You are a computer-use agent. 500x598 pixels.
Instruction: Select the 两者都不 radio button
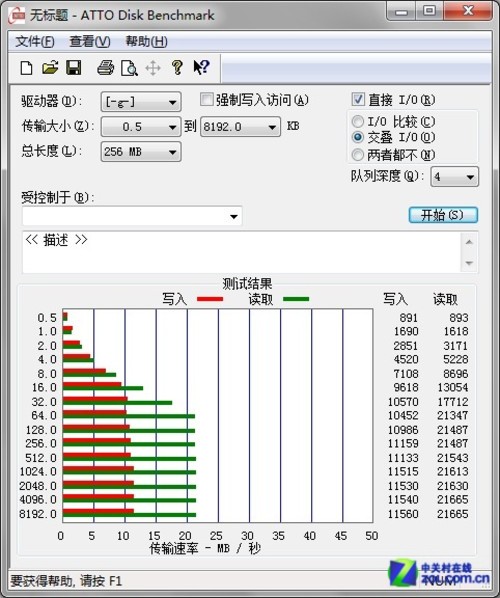pyautogui.click(x=358, y=154)
